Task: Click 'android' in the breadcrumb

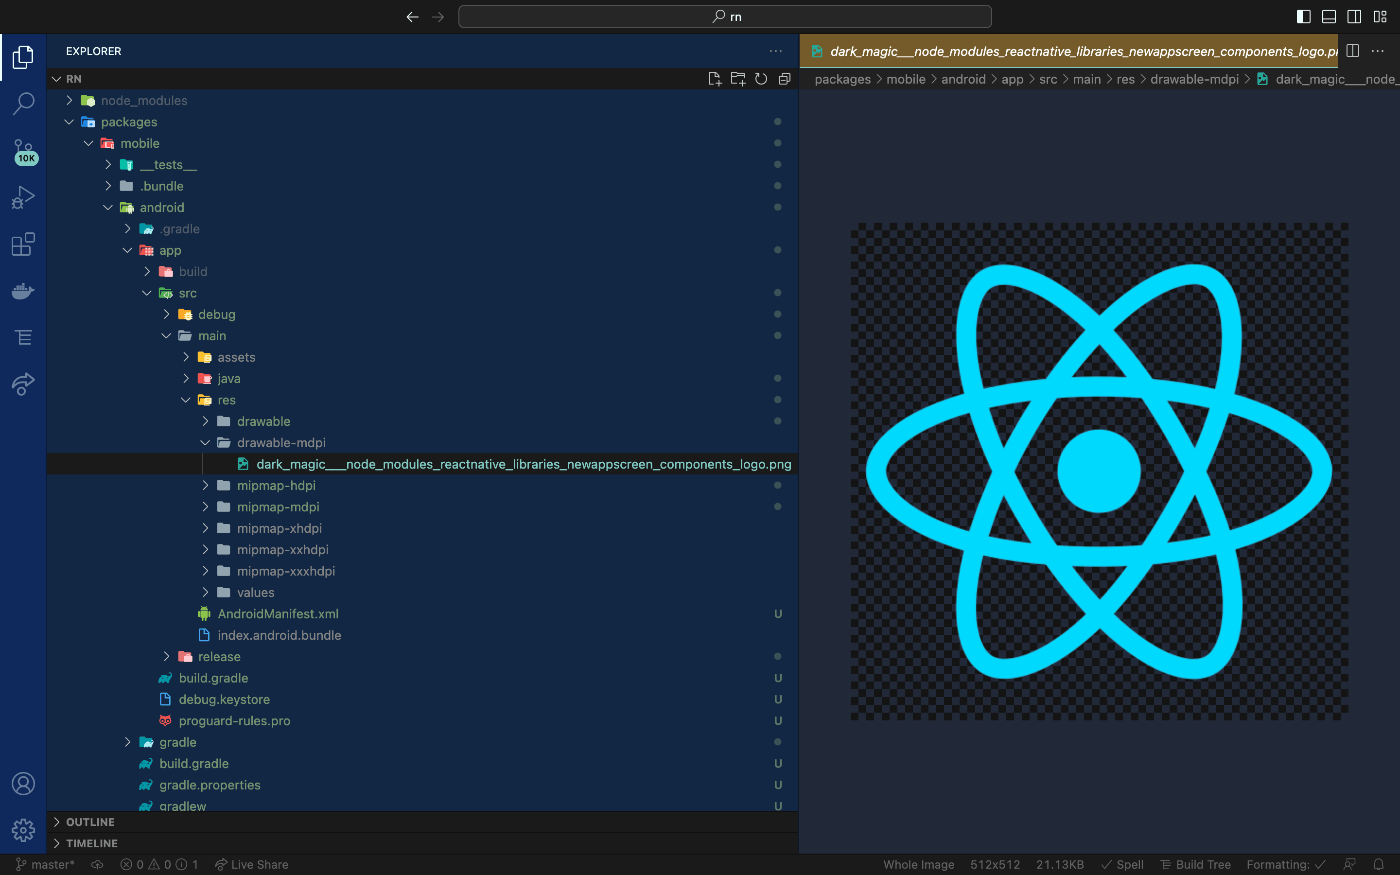Action: (x=963, y=80)
